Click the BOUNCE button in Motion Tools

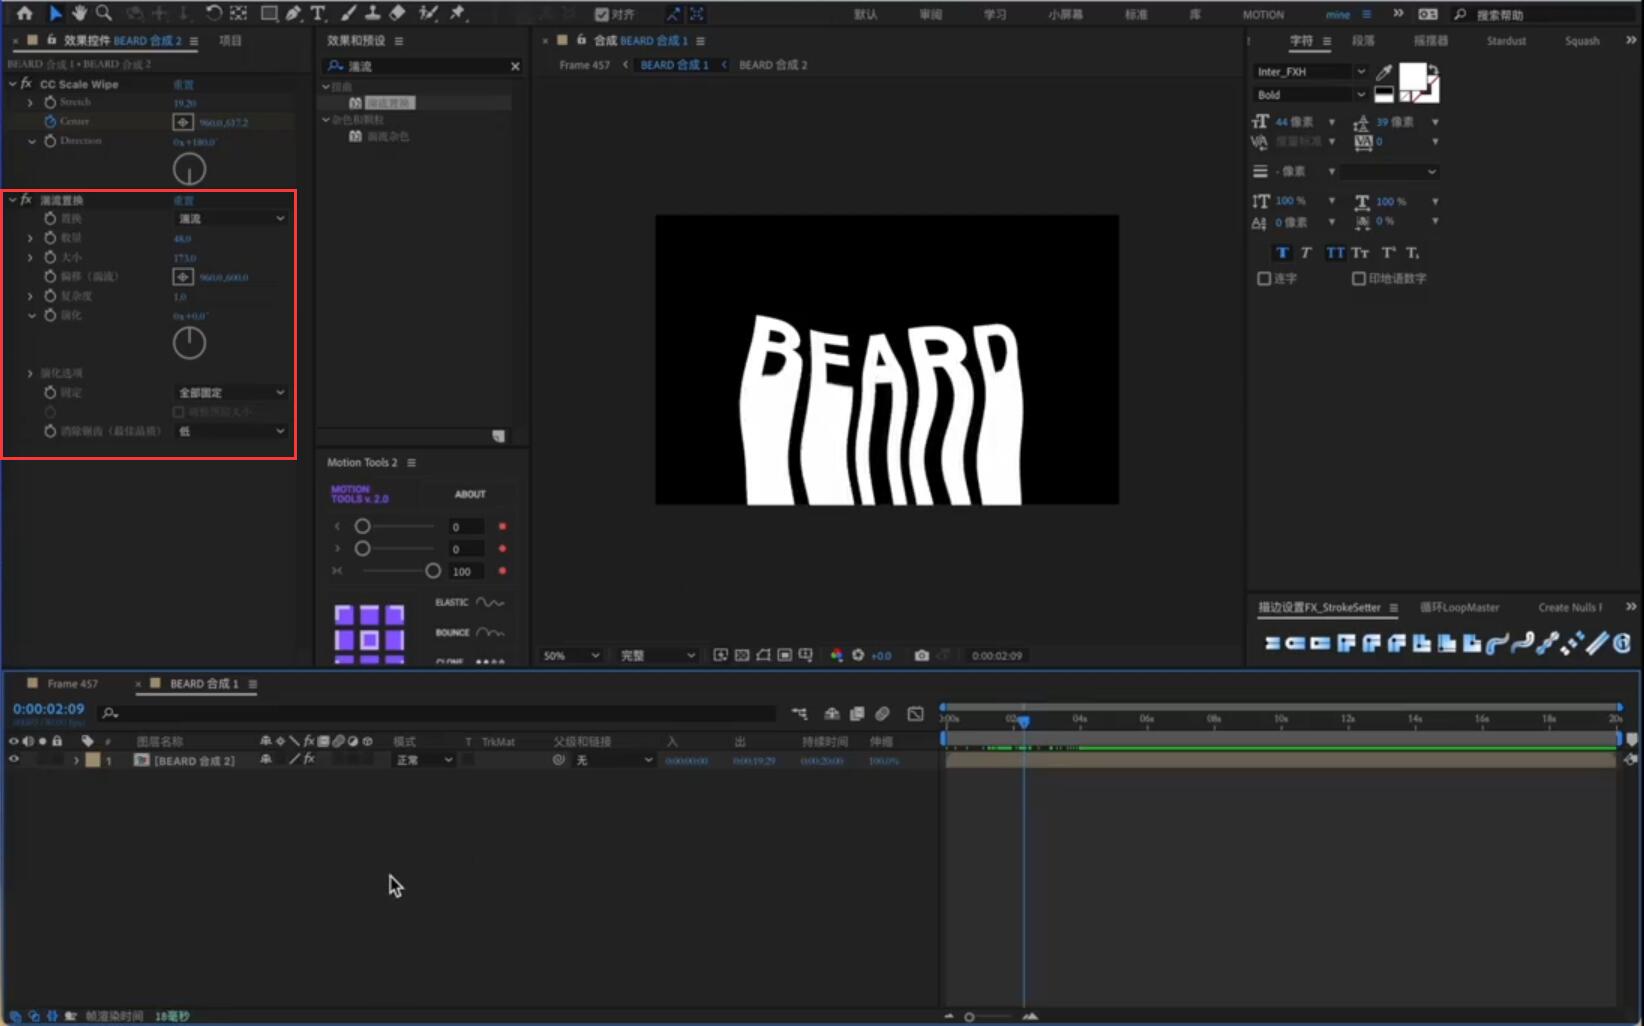point(470,632)
